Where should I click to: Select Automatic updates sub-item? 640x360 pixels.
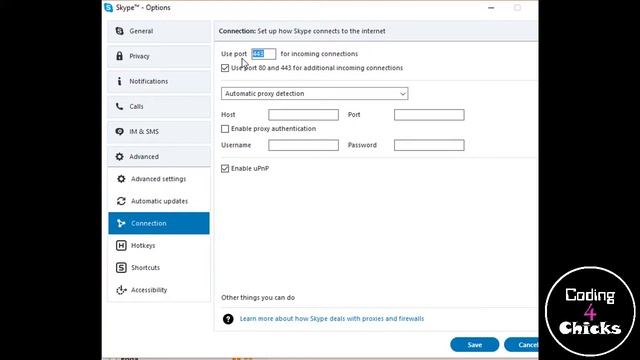[159, 201]
